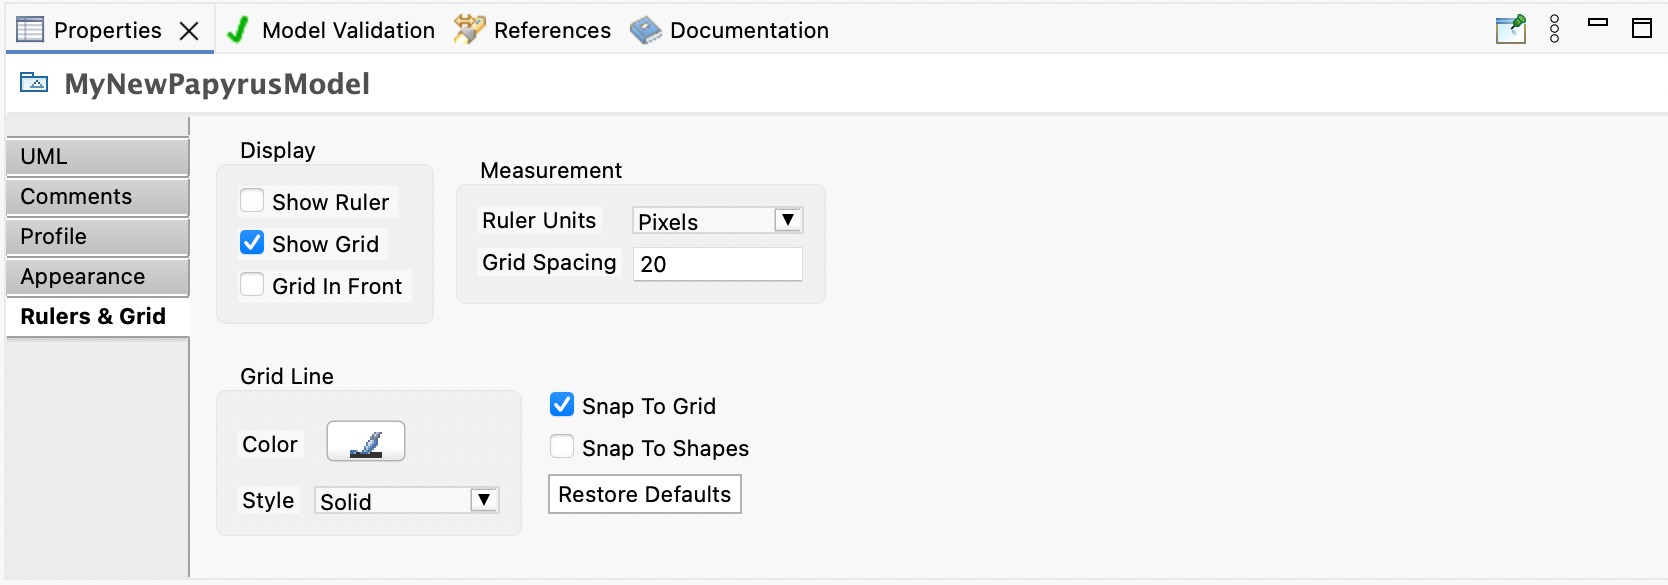Click the Documentation book icon
This screenshot has width=1668, height=585.
[645, 30]
